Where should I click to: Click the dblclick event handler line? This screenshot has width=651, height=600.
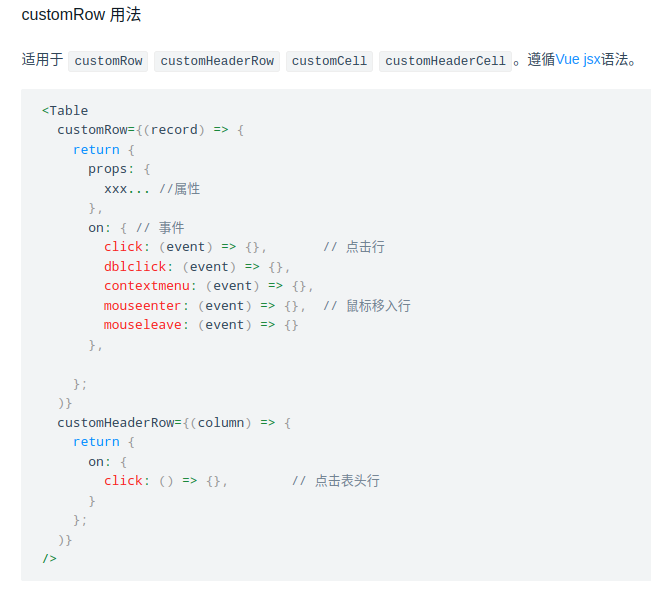tap(197, 266)
